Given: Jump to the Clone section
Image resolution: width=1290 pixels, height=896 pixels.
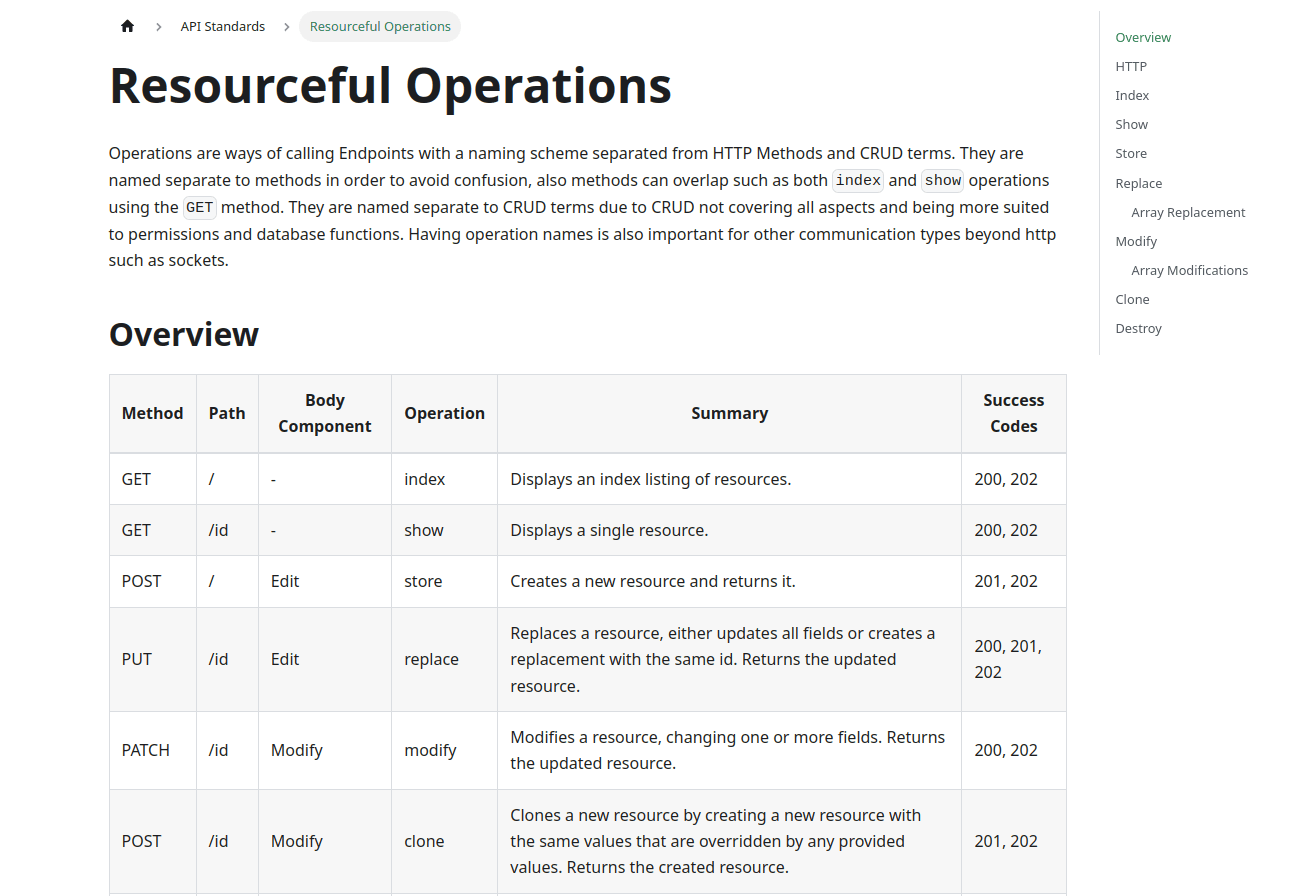Looking at the screenshot, I should pos(1132,299).
